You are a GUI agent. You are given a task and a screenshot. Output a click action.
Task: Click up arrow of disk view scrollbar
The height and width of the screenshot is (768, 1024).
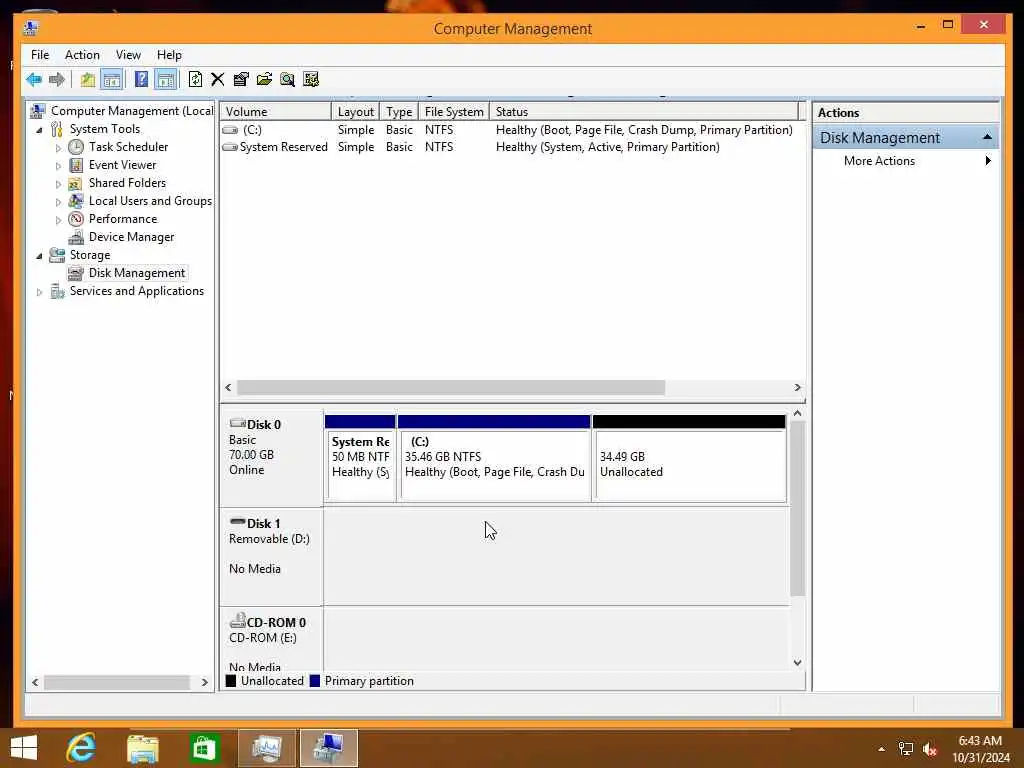point(797,413)
